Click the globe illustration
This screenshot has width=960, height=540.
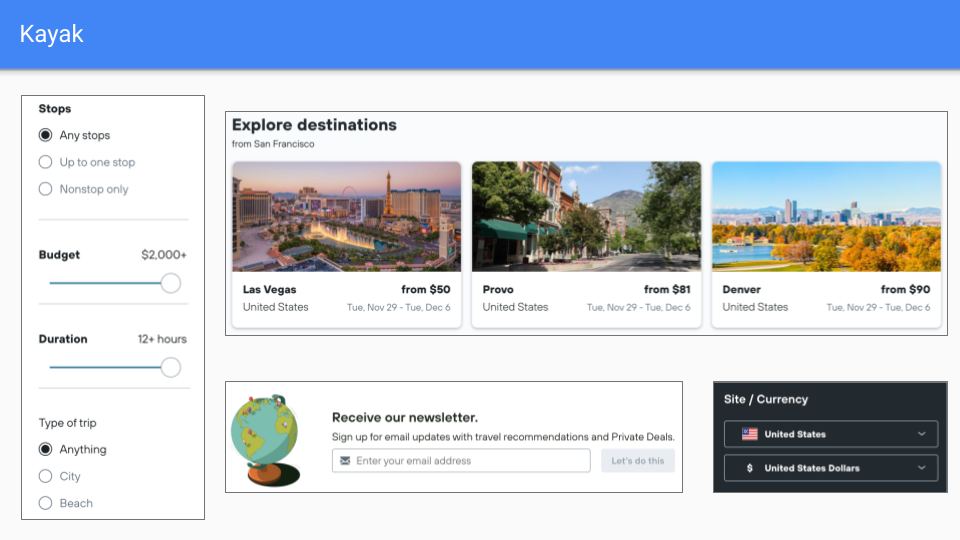(x=266, y=440)
